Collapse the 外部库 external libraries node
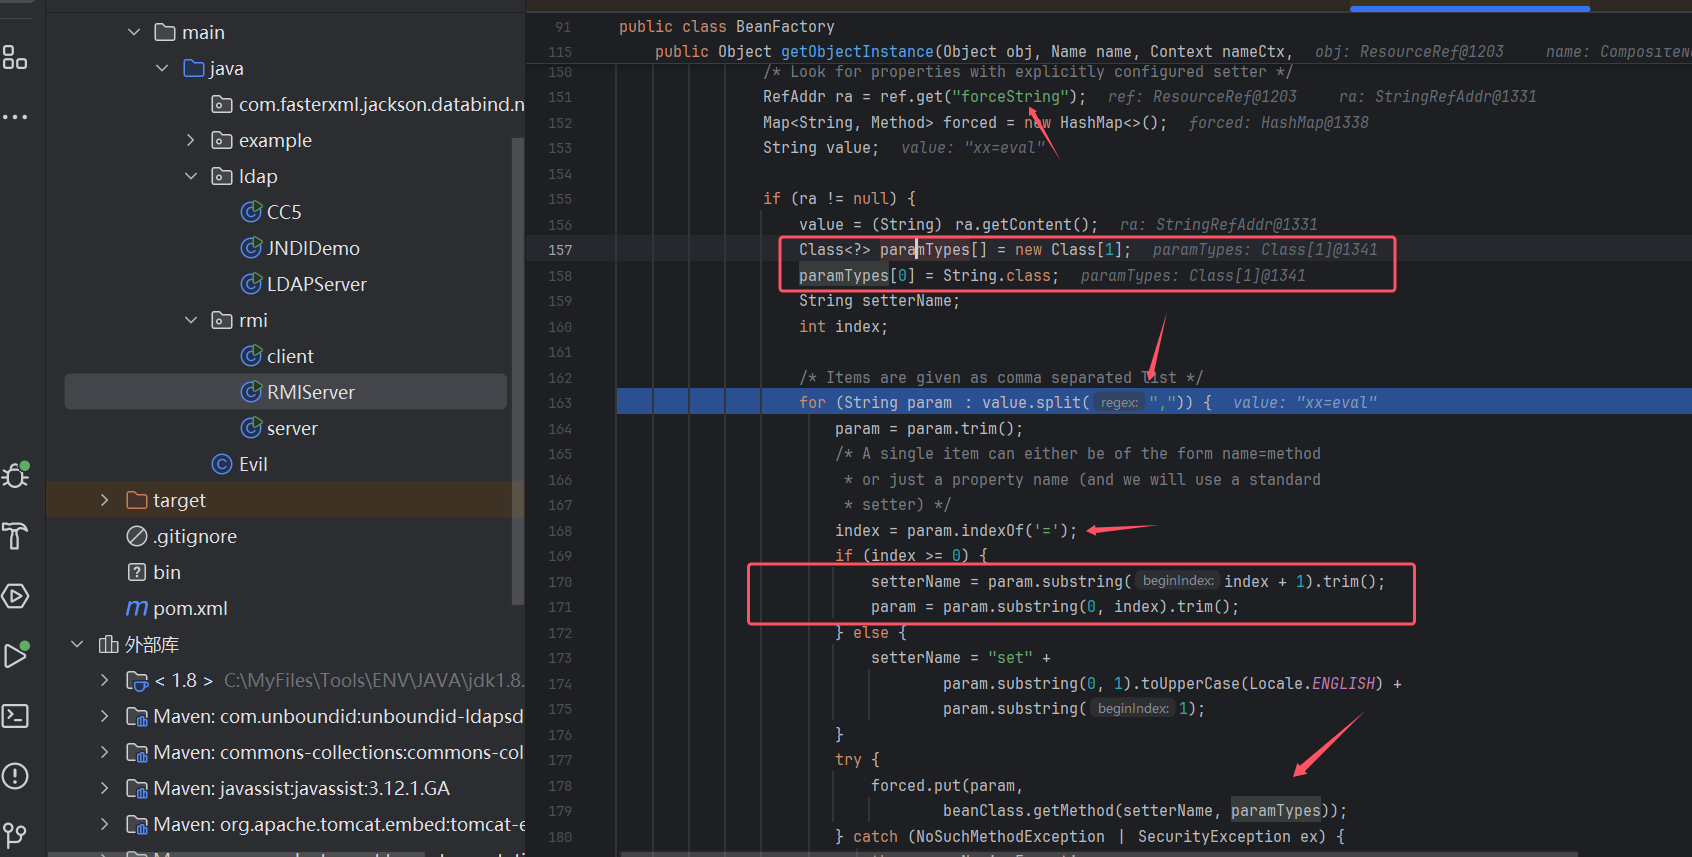 [x=77, y=644]
